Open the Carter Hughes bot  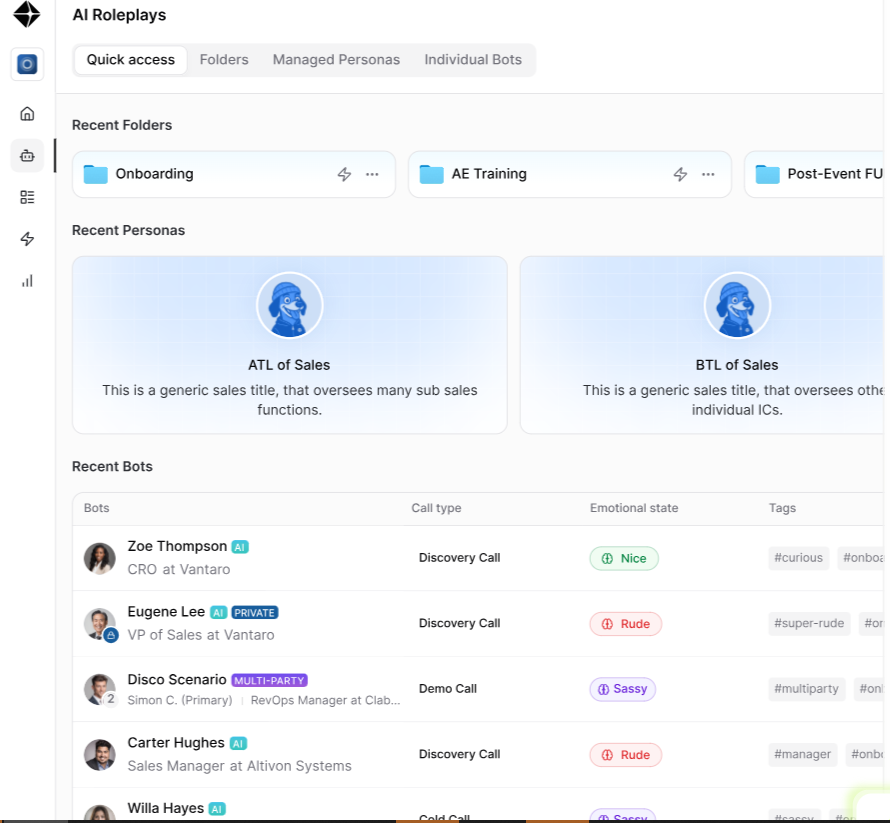478,754
